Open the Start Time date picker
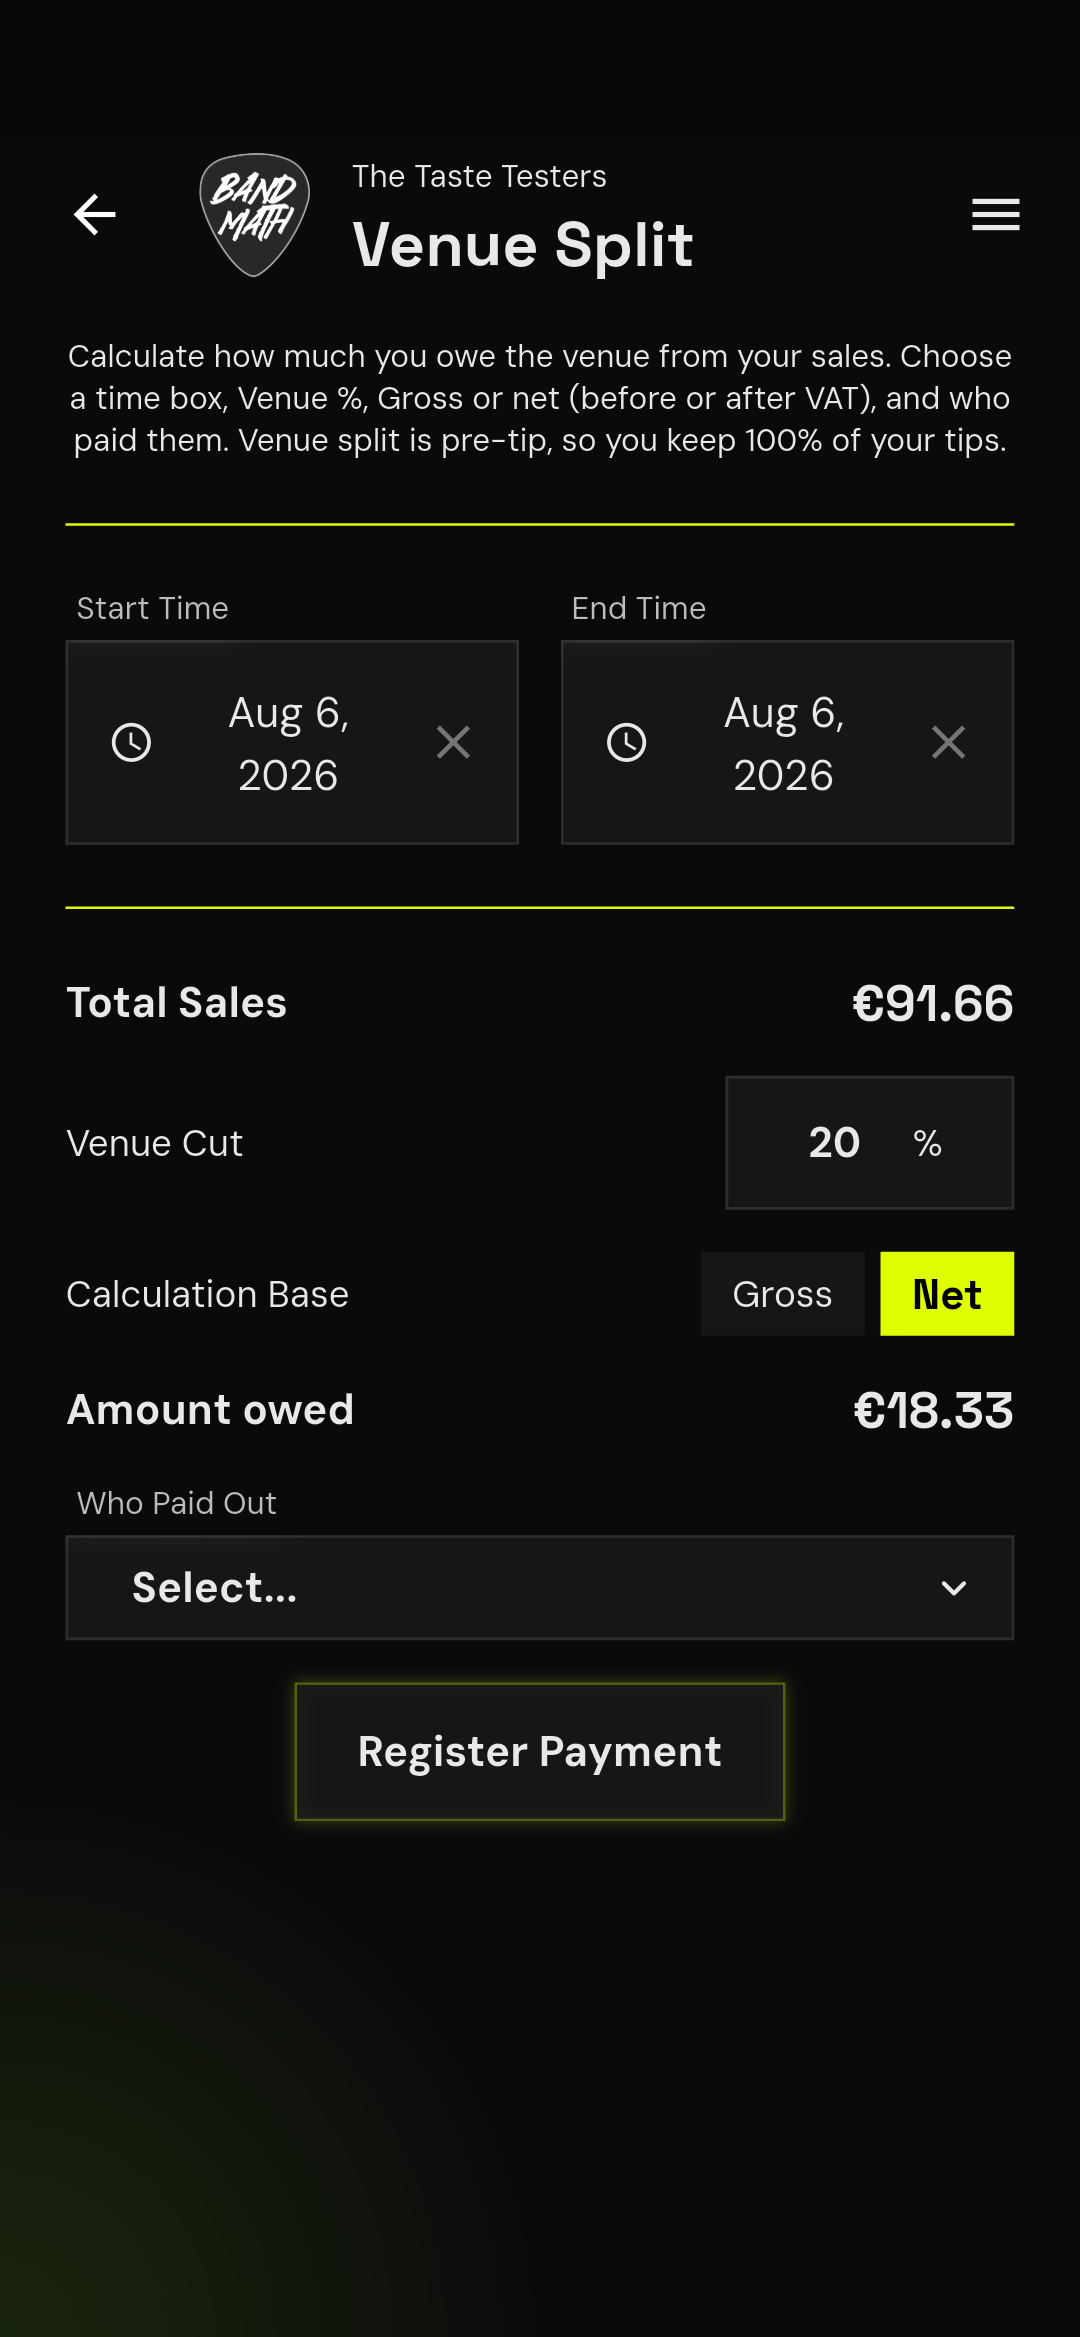 pyautogui.click(x=292, y=742)
